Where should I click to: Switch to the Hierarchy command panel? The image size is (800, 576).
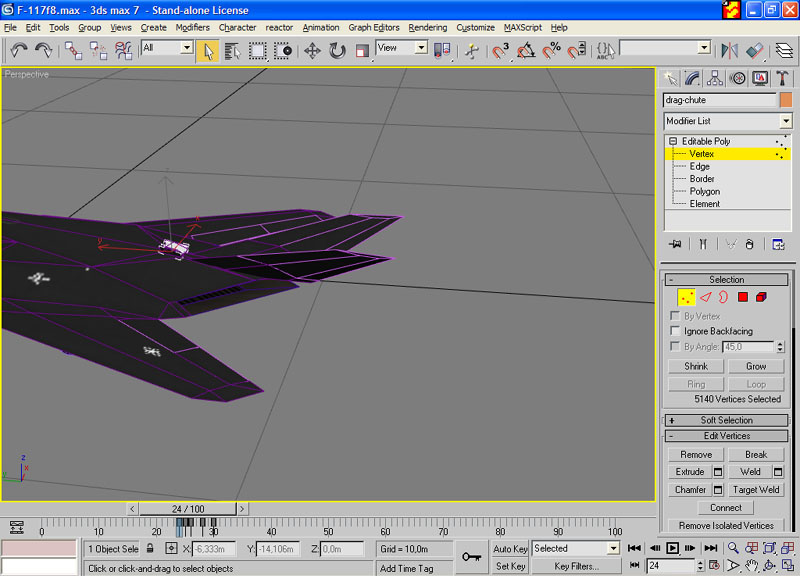pos(714,79)
